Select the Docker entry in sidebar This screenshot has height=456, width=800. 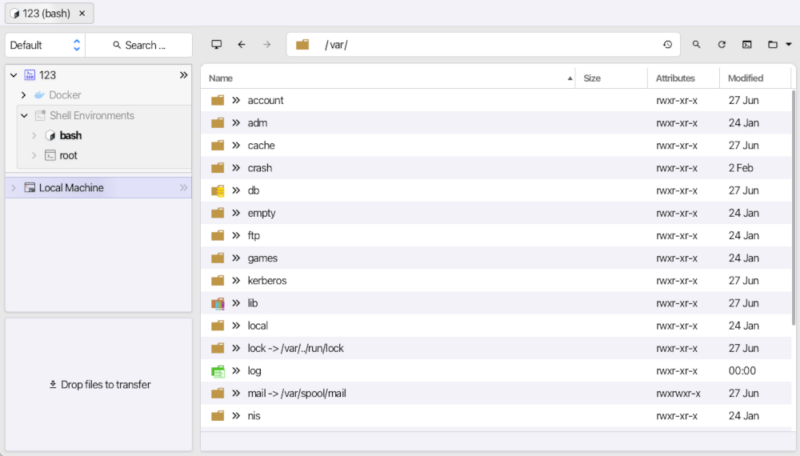pyautogui.click(x=65, y=95)
